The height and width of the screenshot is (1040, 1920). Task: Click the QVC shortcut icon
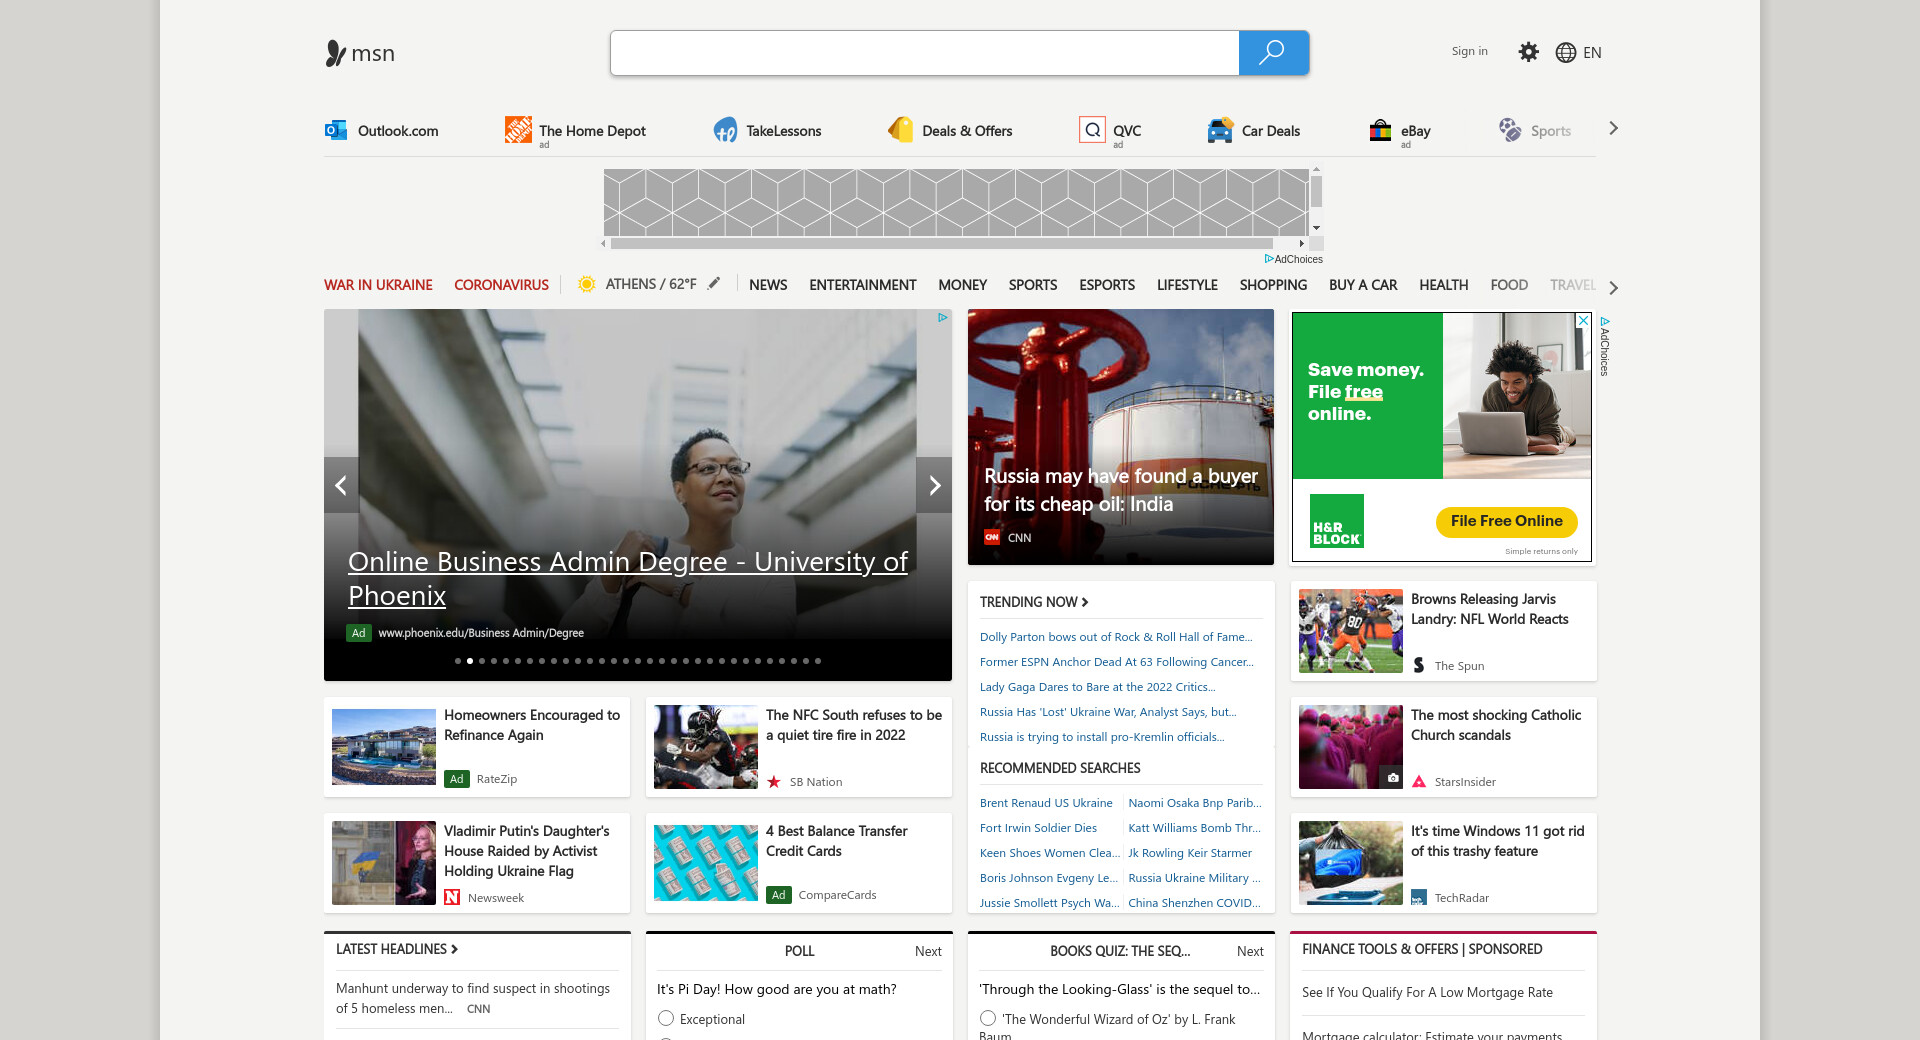click(x=1092, y=130)
